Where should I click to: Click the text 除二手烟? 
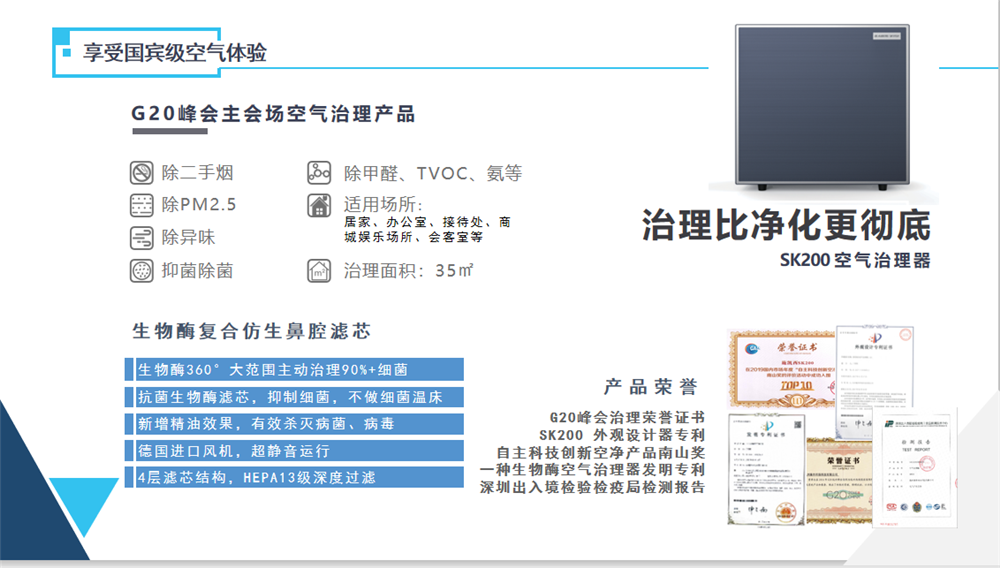point(198,173)
